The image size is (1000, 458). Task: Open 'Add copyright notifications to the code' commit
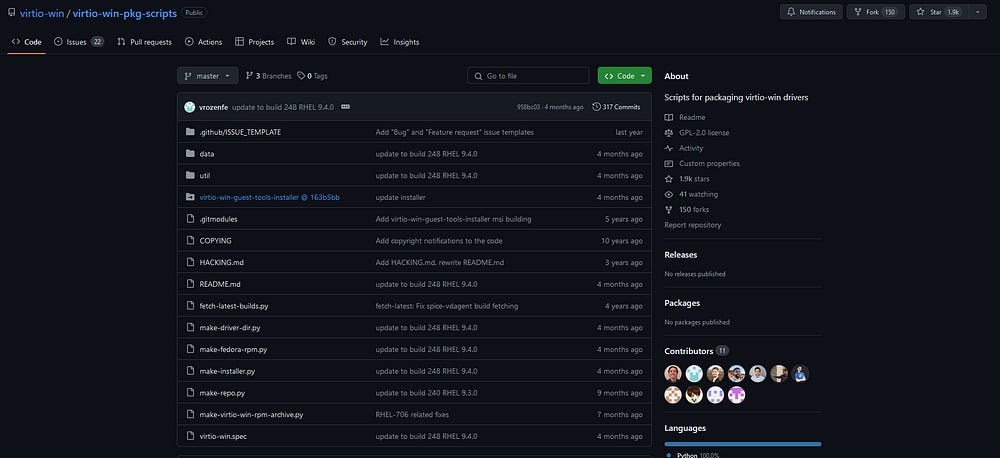pos(439,240)
